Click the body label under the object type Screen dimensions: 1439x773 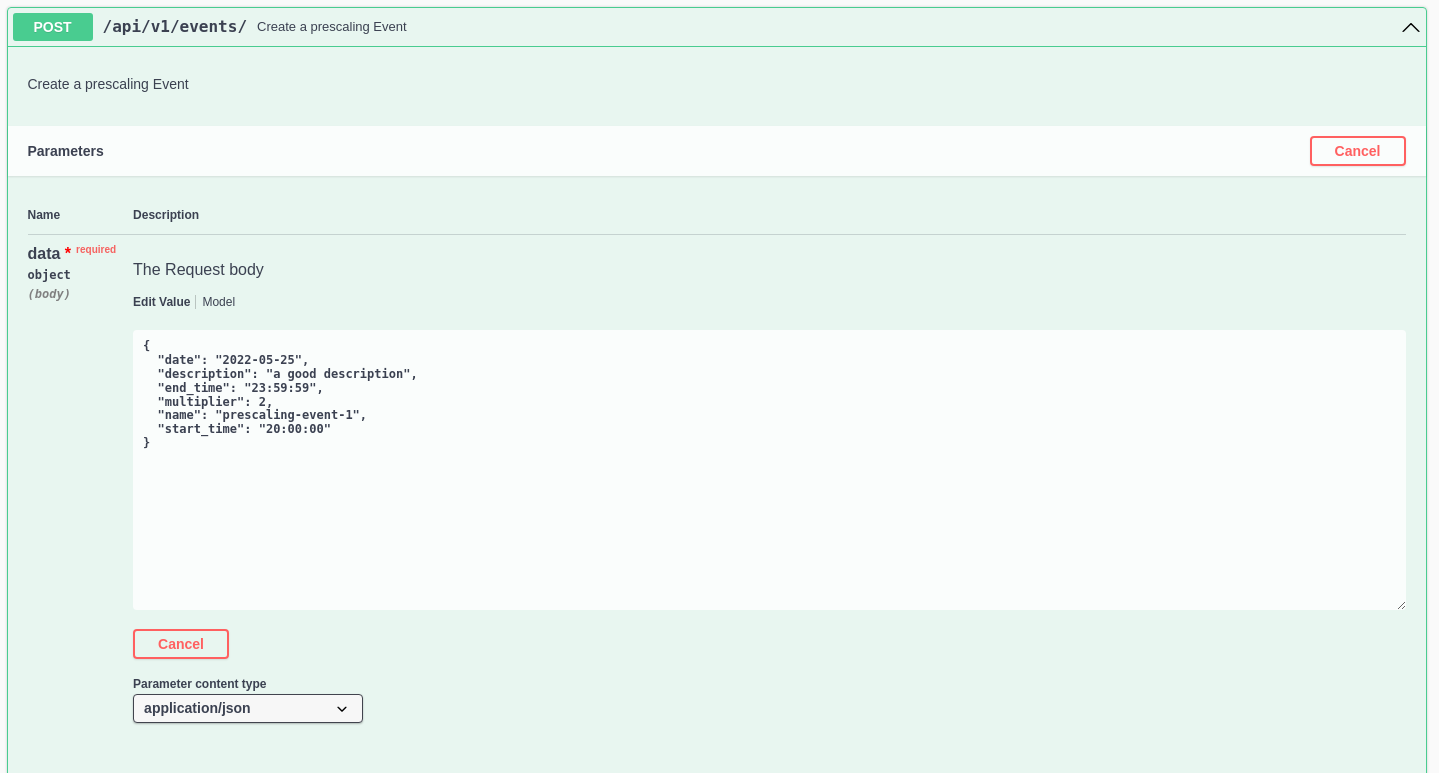click(48, 293)
